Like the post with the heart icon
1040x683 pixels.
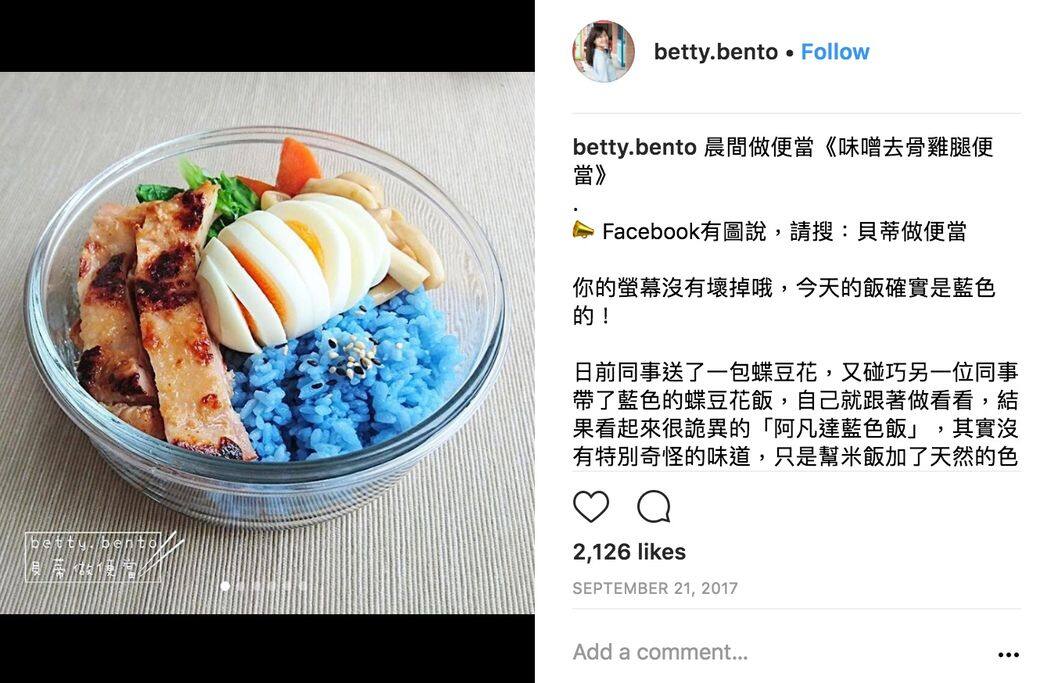click(590, 507)
